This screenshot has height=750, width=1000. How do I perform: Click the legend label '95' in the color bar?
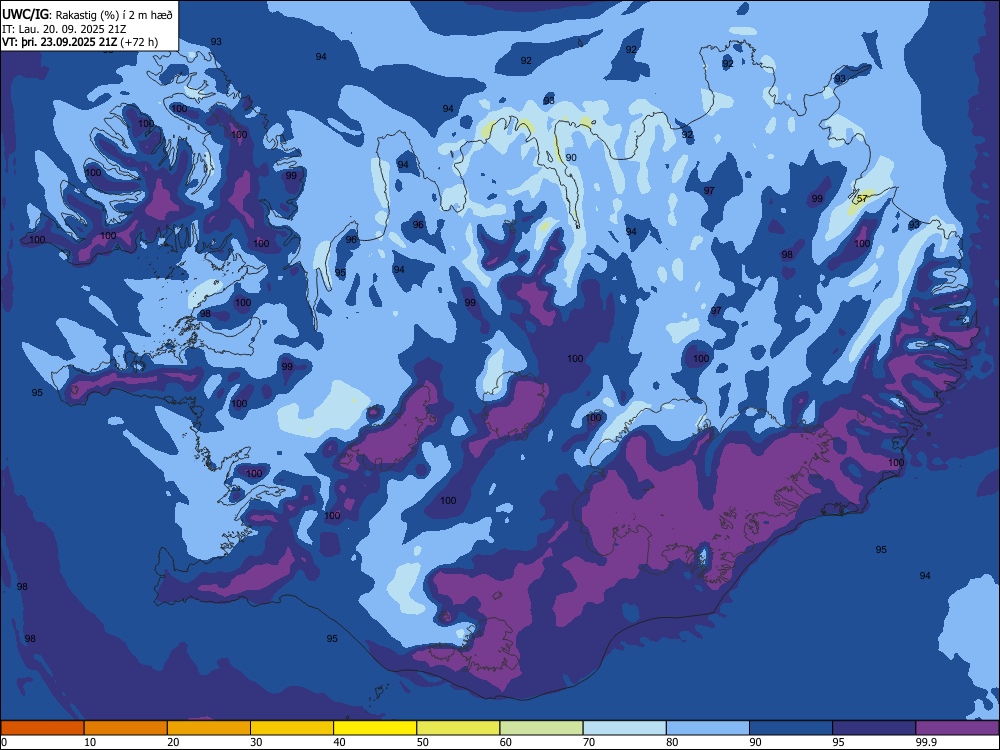click(838, 742)
